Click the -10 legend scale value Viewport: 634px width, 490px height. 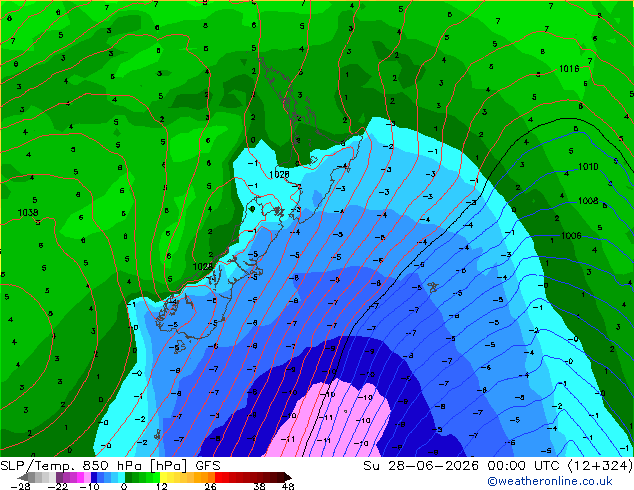tap(89, 486)
